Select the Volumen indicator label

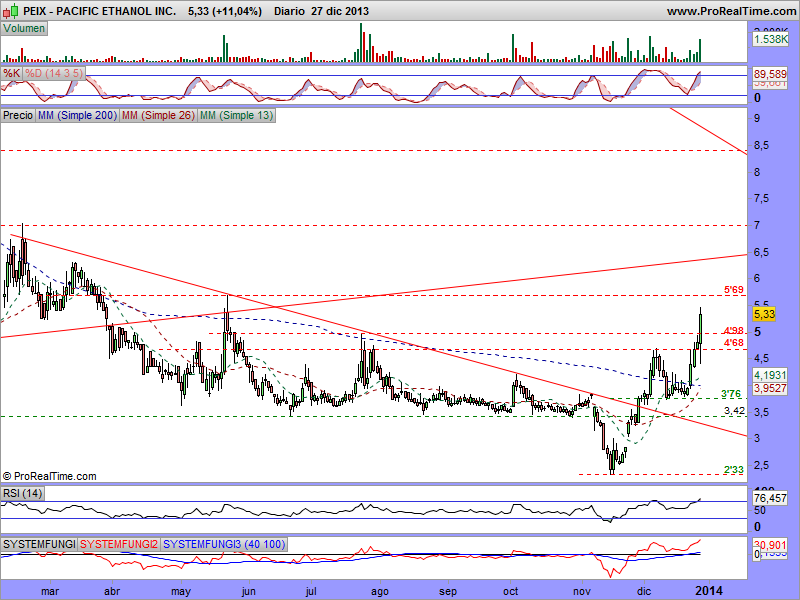[x=24, y=29]
